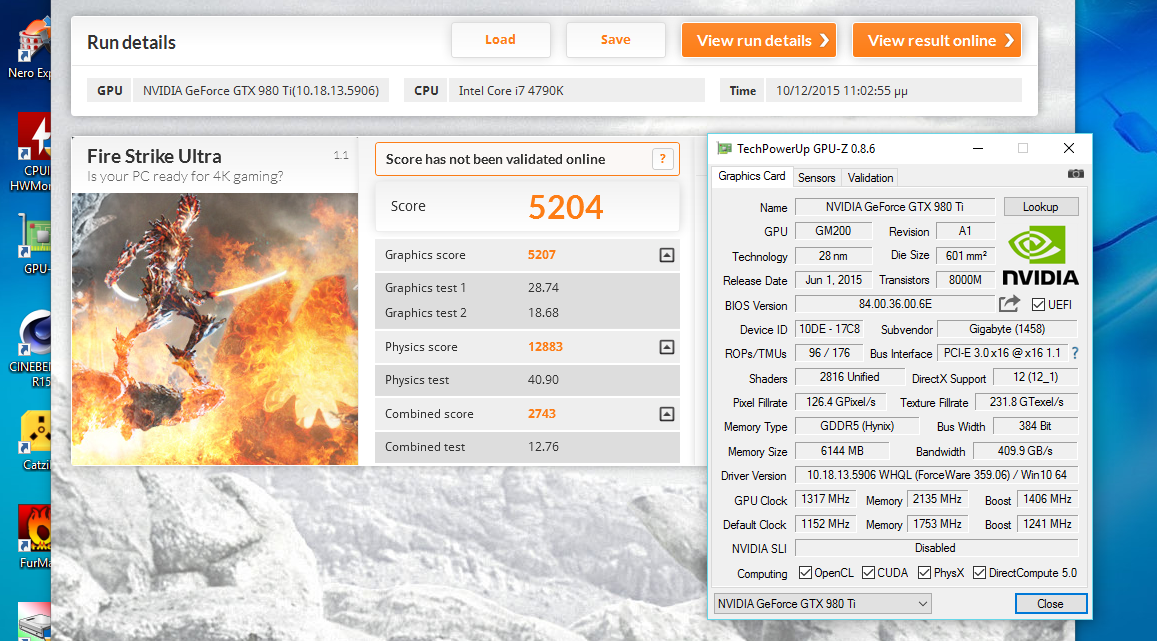This screenshot has height=641, width=1157.
Task: Click the Default Clock value 1152 MHz
Action: coord(825,524)
